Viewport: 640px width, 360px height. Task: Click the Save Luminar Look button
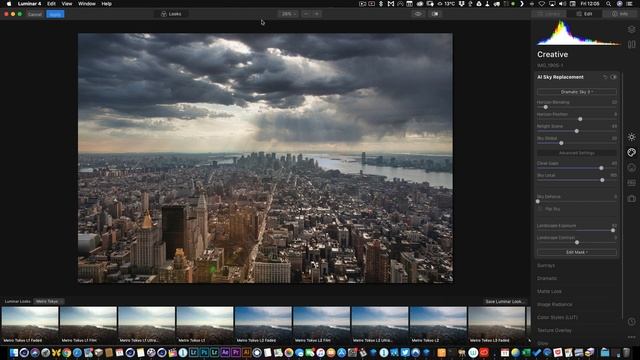[504, 302]
